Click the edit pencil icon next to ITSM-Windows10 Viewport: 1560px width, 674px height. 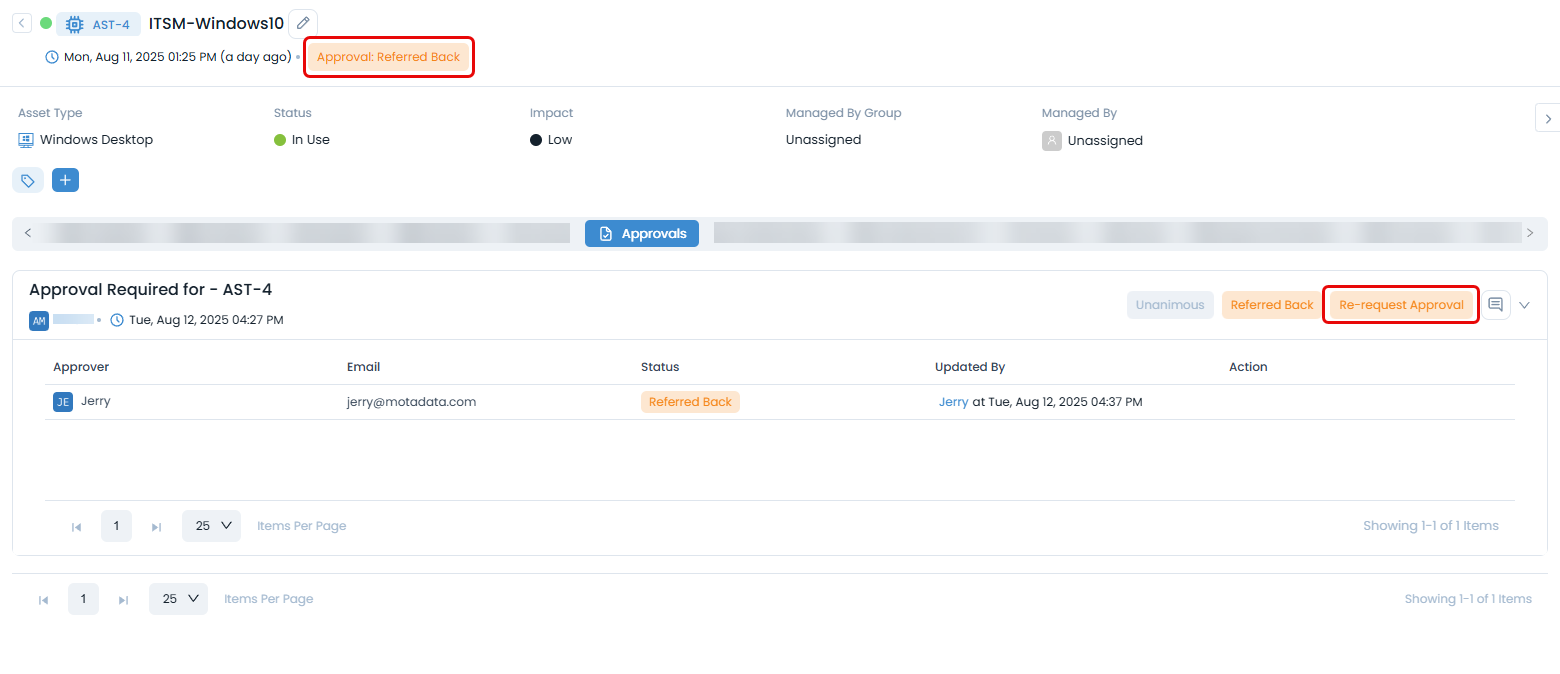[x=302, y=22]
